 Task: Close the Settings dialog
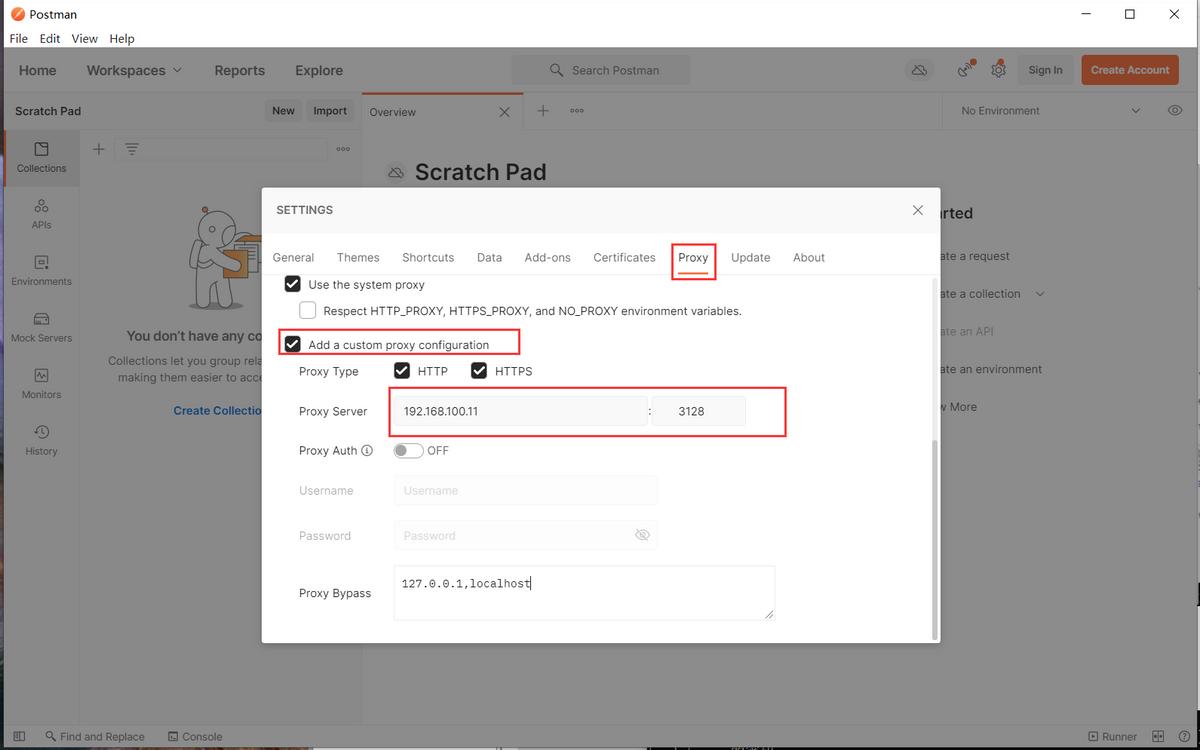click(x=918, y=210)
